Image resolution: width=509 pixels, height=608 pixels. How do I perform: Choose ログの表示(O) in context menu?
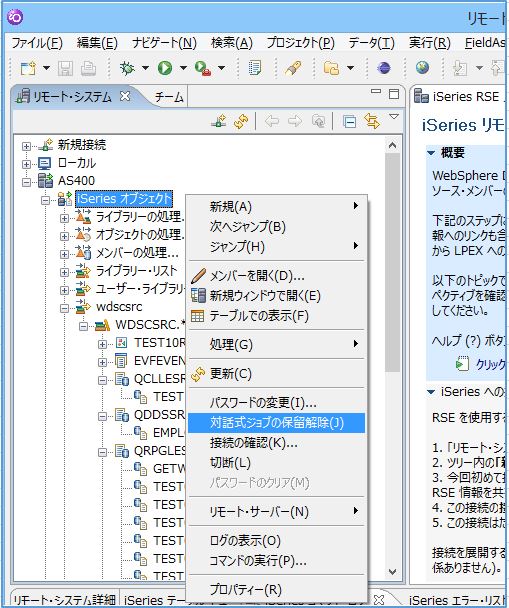[x=276, y=541]
